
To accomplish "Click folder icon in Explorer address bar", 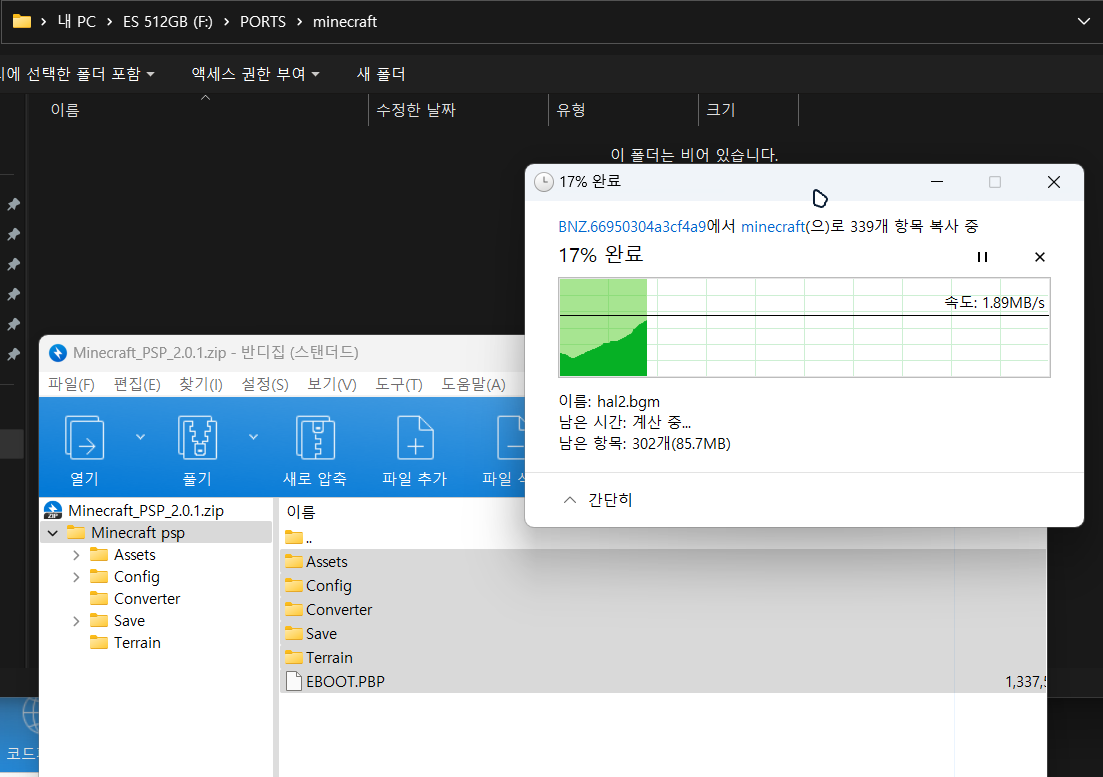I will pyautogui.click(x=22, y=21).
